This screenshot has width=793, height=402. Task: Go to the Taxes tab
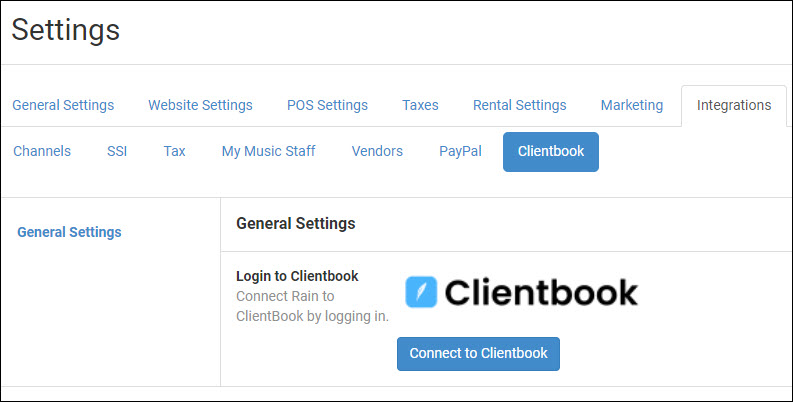click(420, 105)
